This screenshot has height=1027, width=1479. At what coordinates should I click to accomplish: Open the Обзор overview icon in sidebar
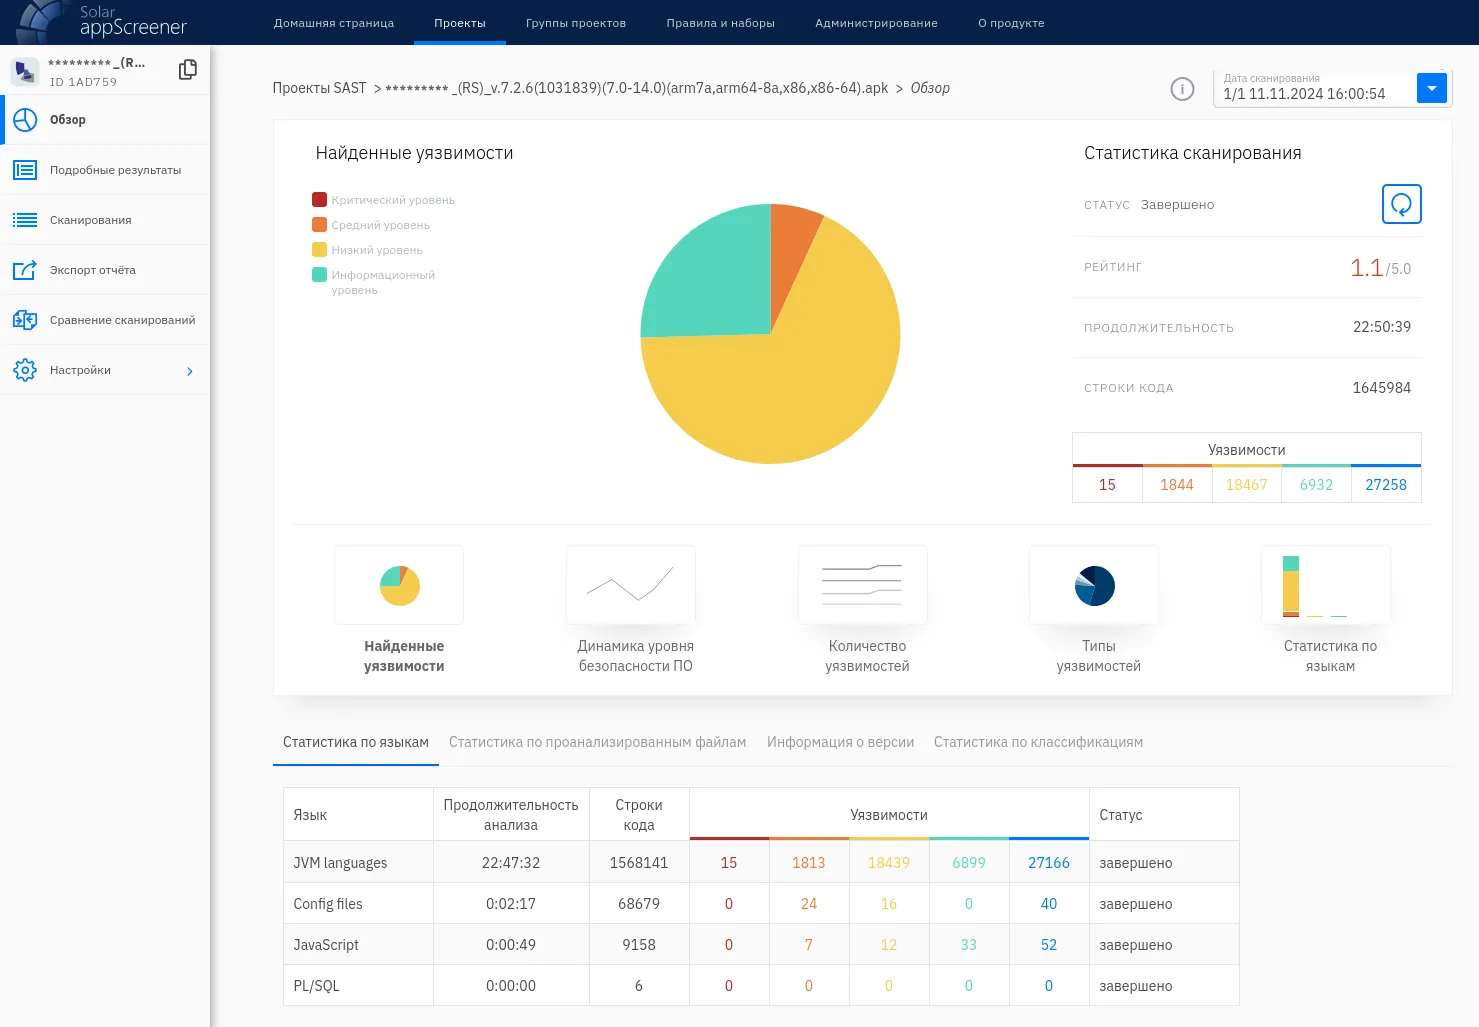click(x=25, y=120)
